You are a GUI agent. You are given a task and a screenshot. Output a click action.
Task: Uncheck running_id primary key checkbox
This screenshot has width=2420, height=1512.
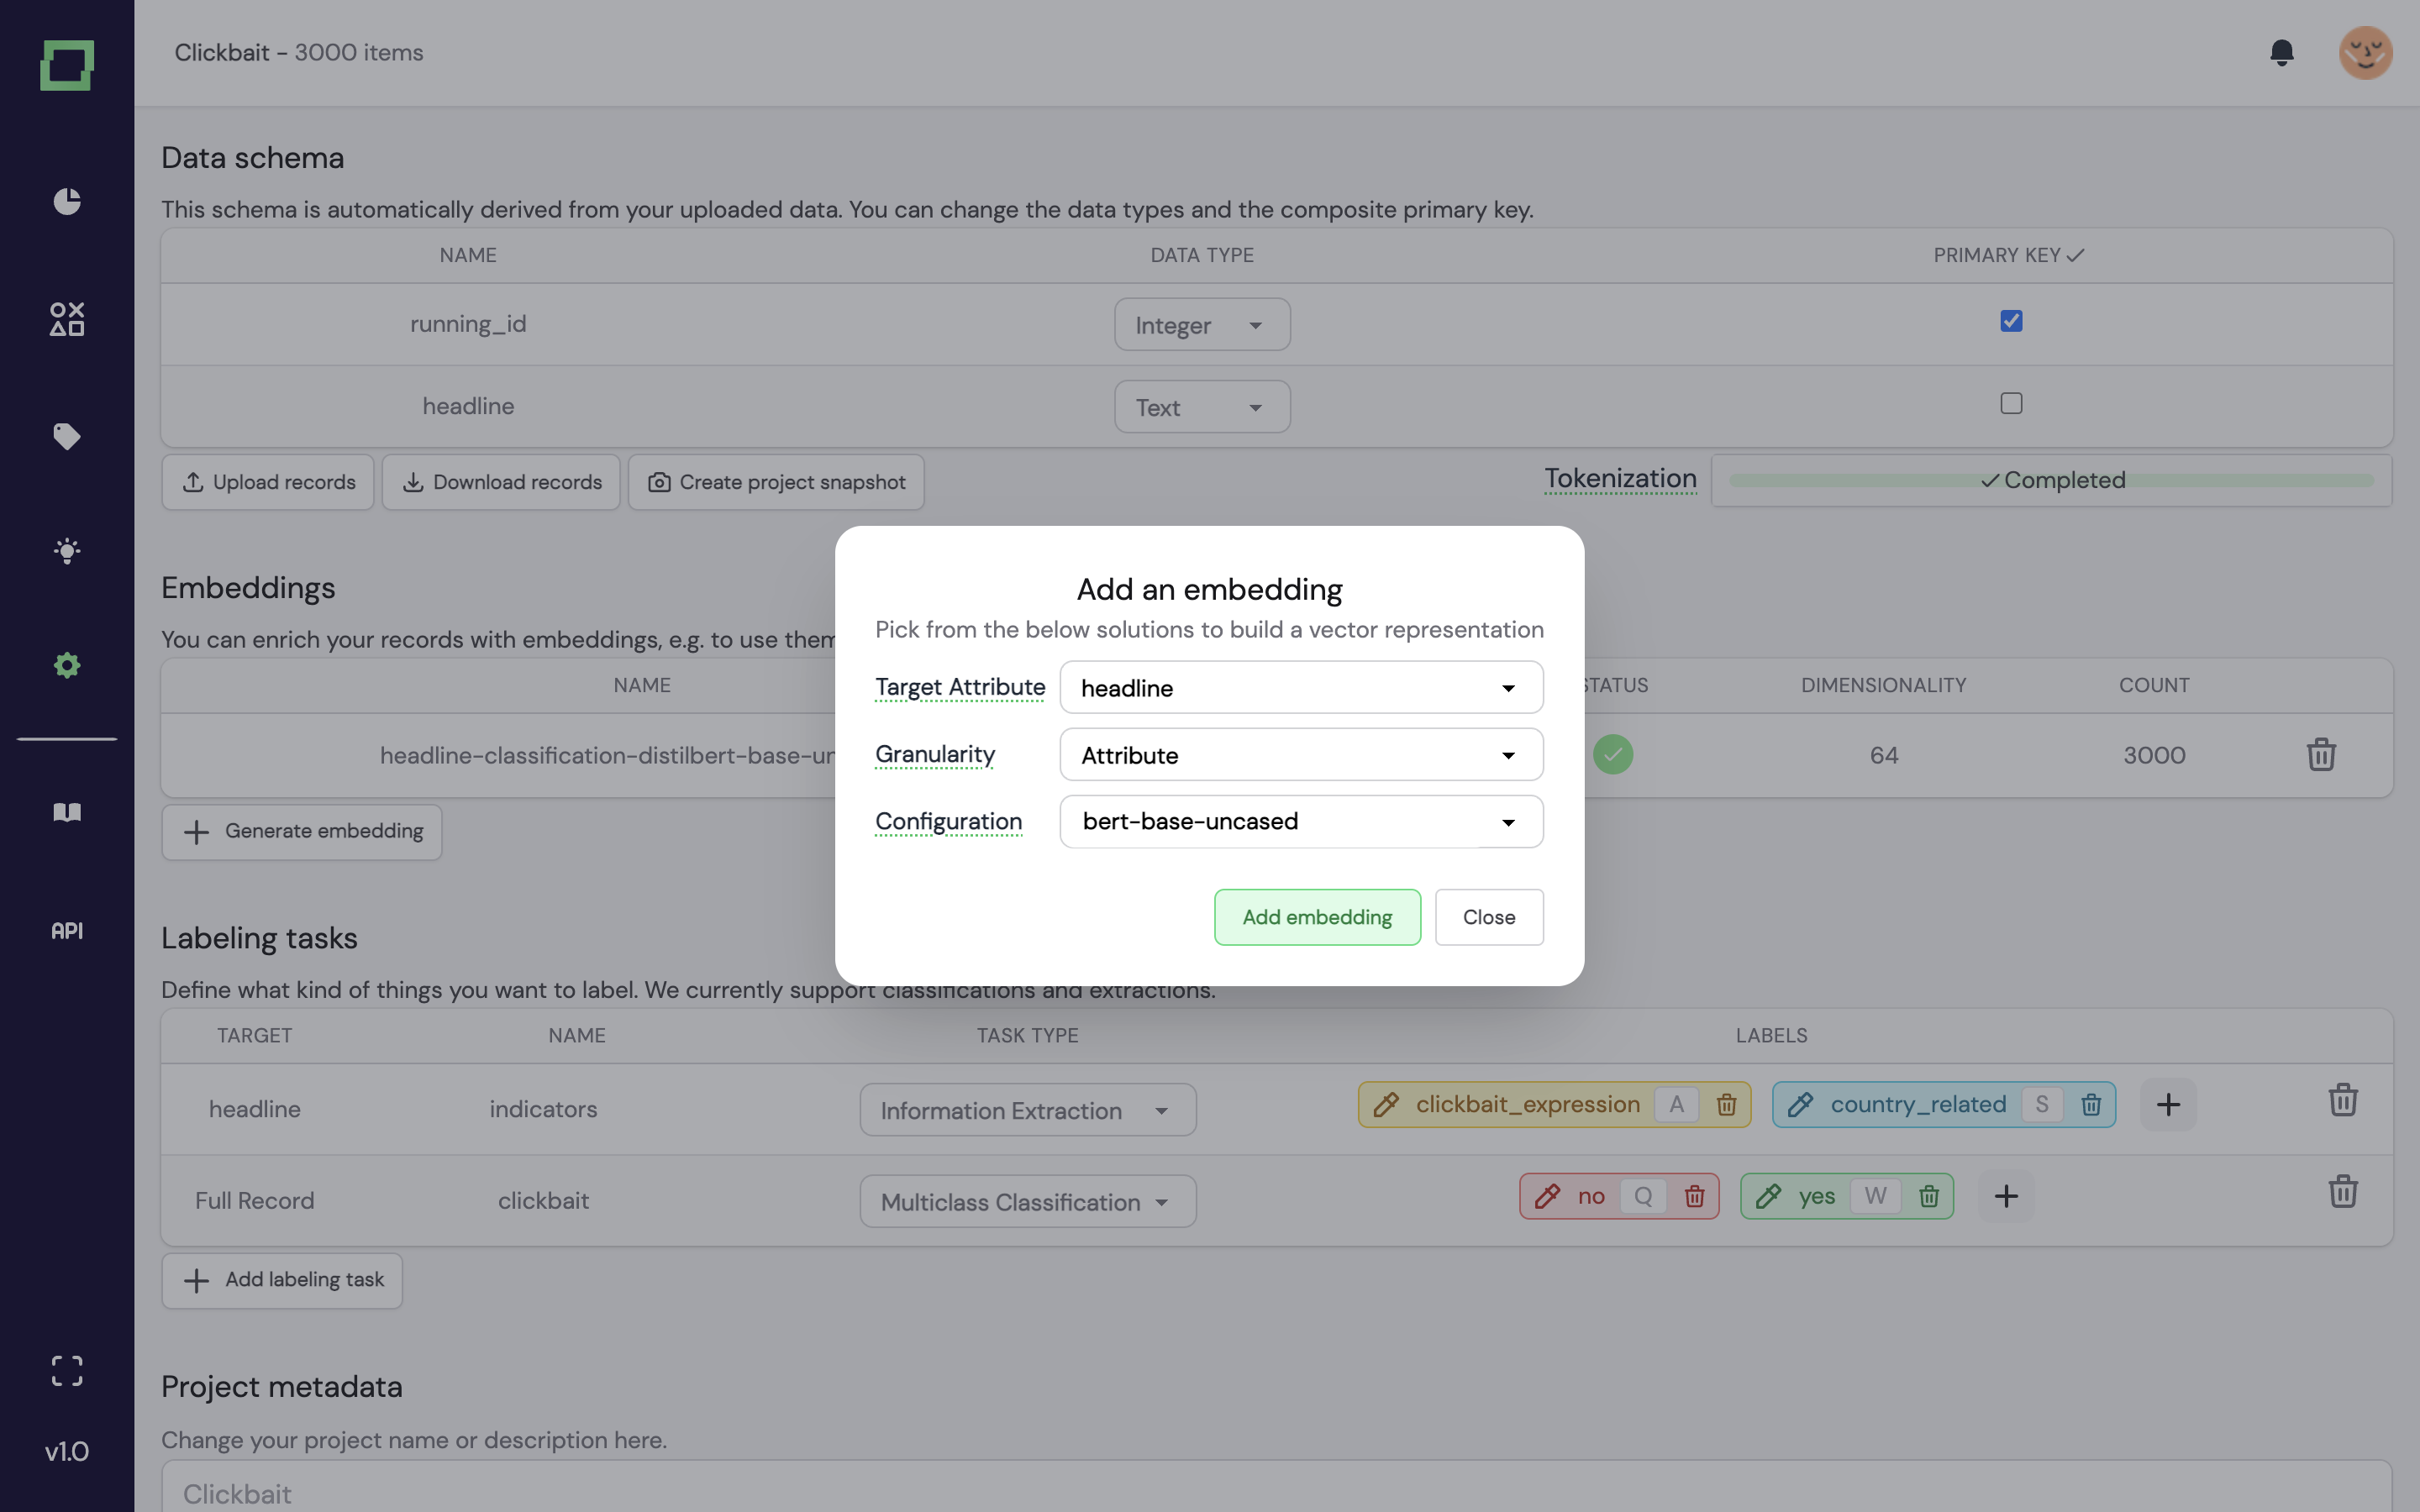(2011, 321)
